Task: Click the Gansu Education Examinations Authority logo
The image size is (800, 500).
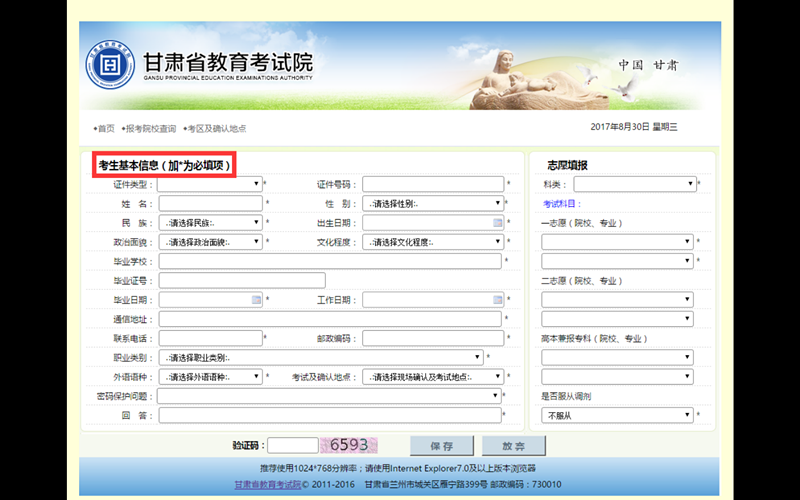Action: click(x=110, y=64)
